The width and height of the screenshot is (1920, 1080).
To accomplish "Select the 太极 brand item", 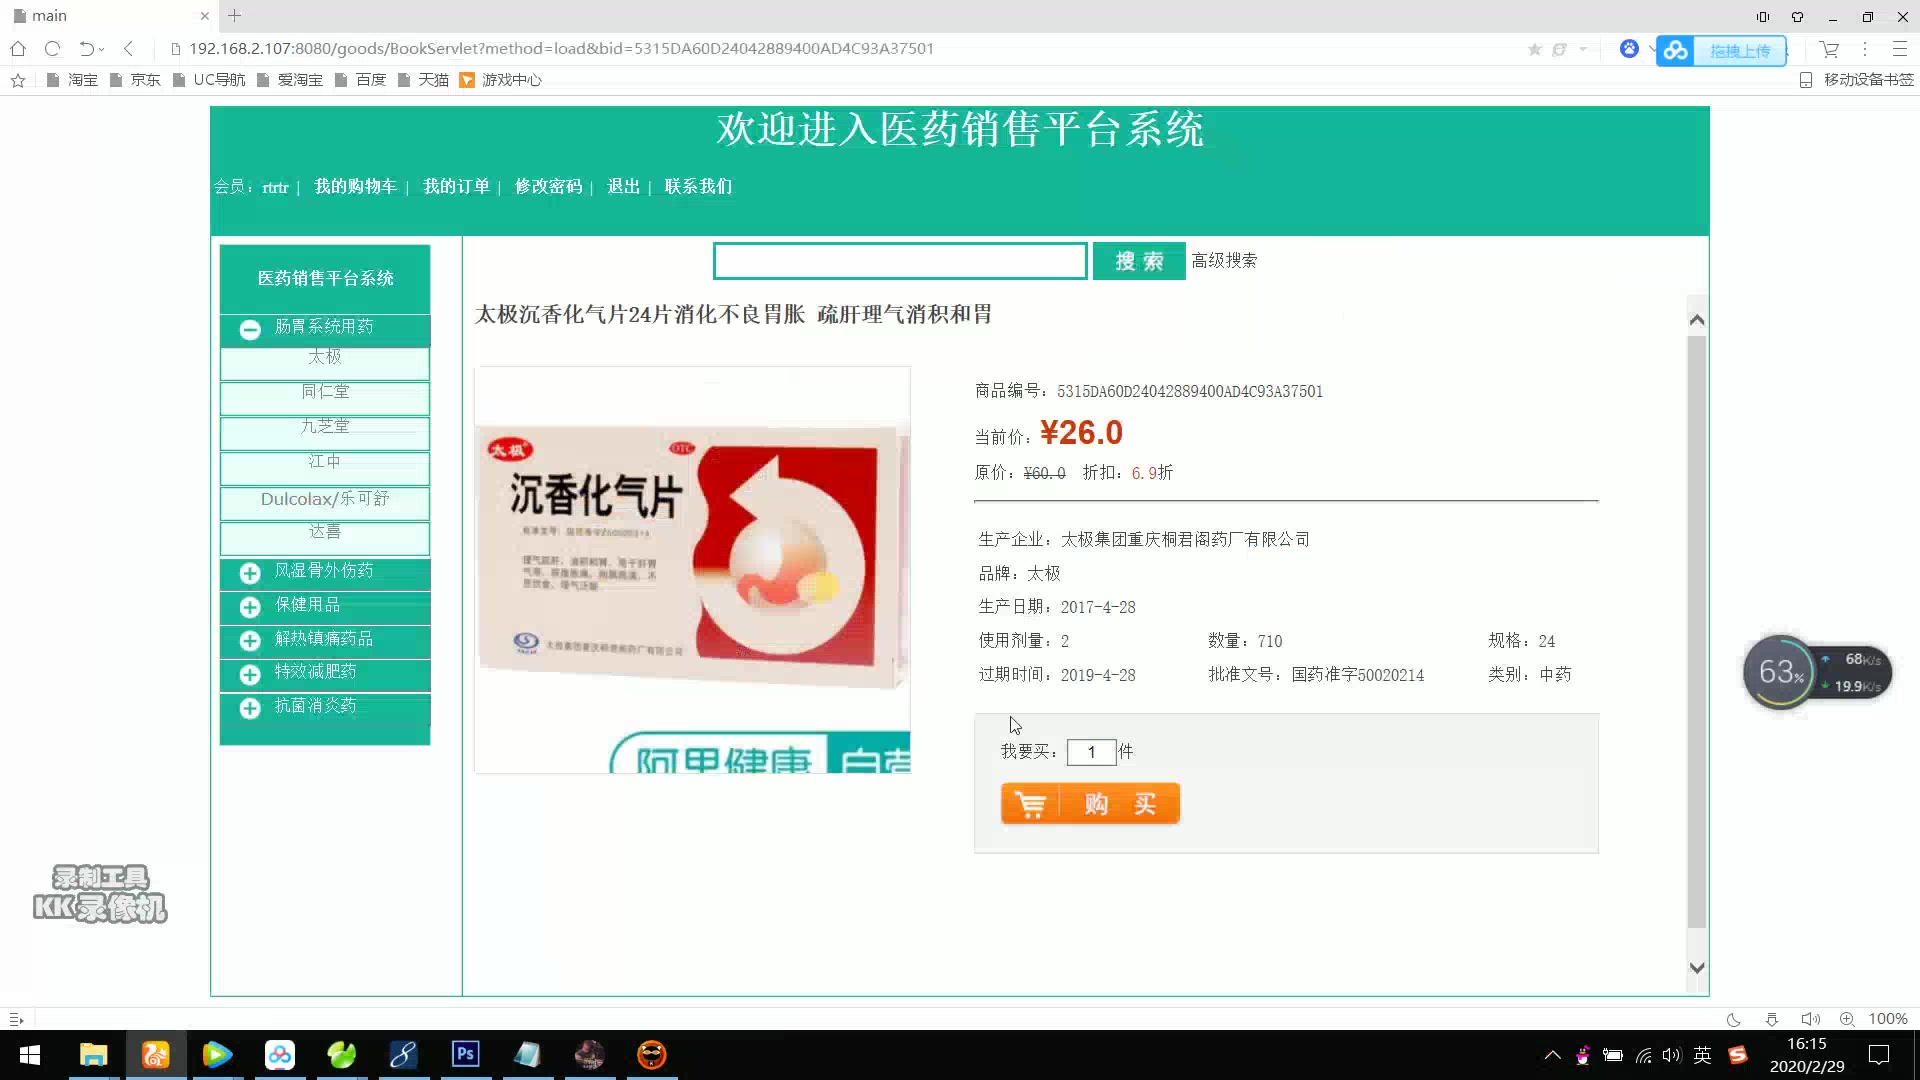I will tap(325, 362).
